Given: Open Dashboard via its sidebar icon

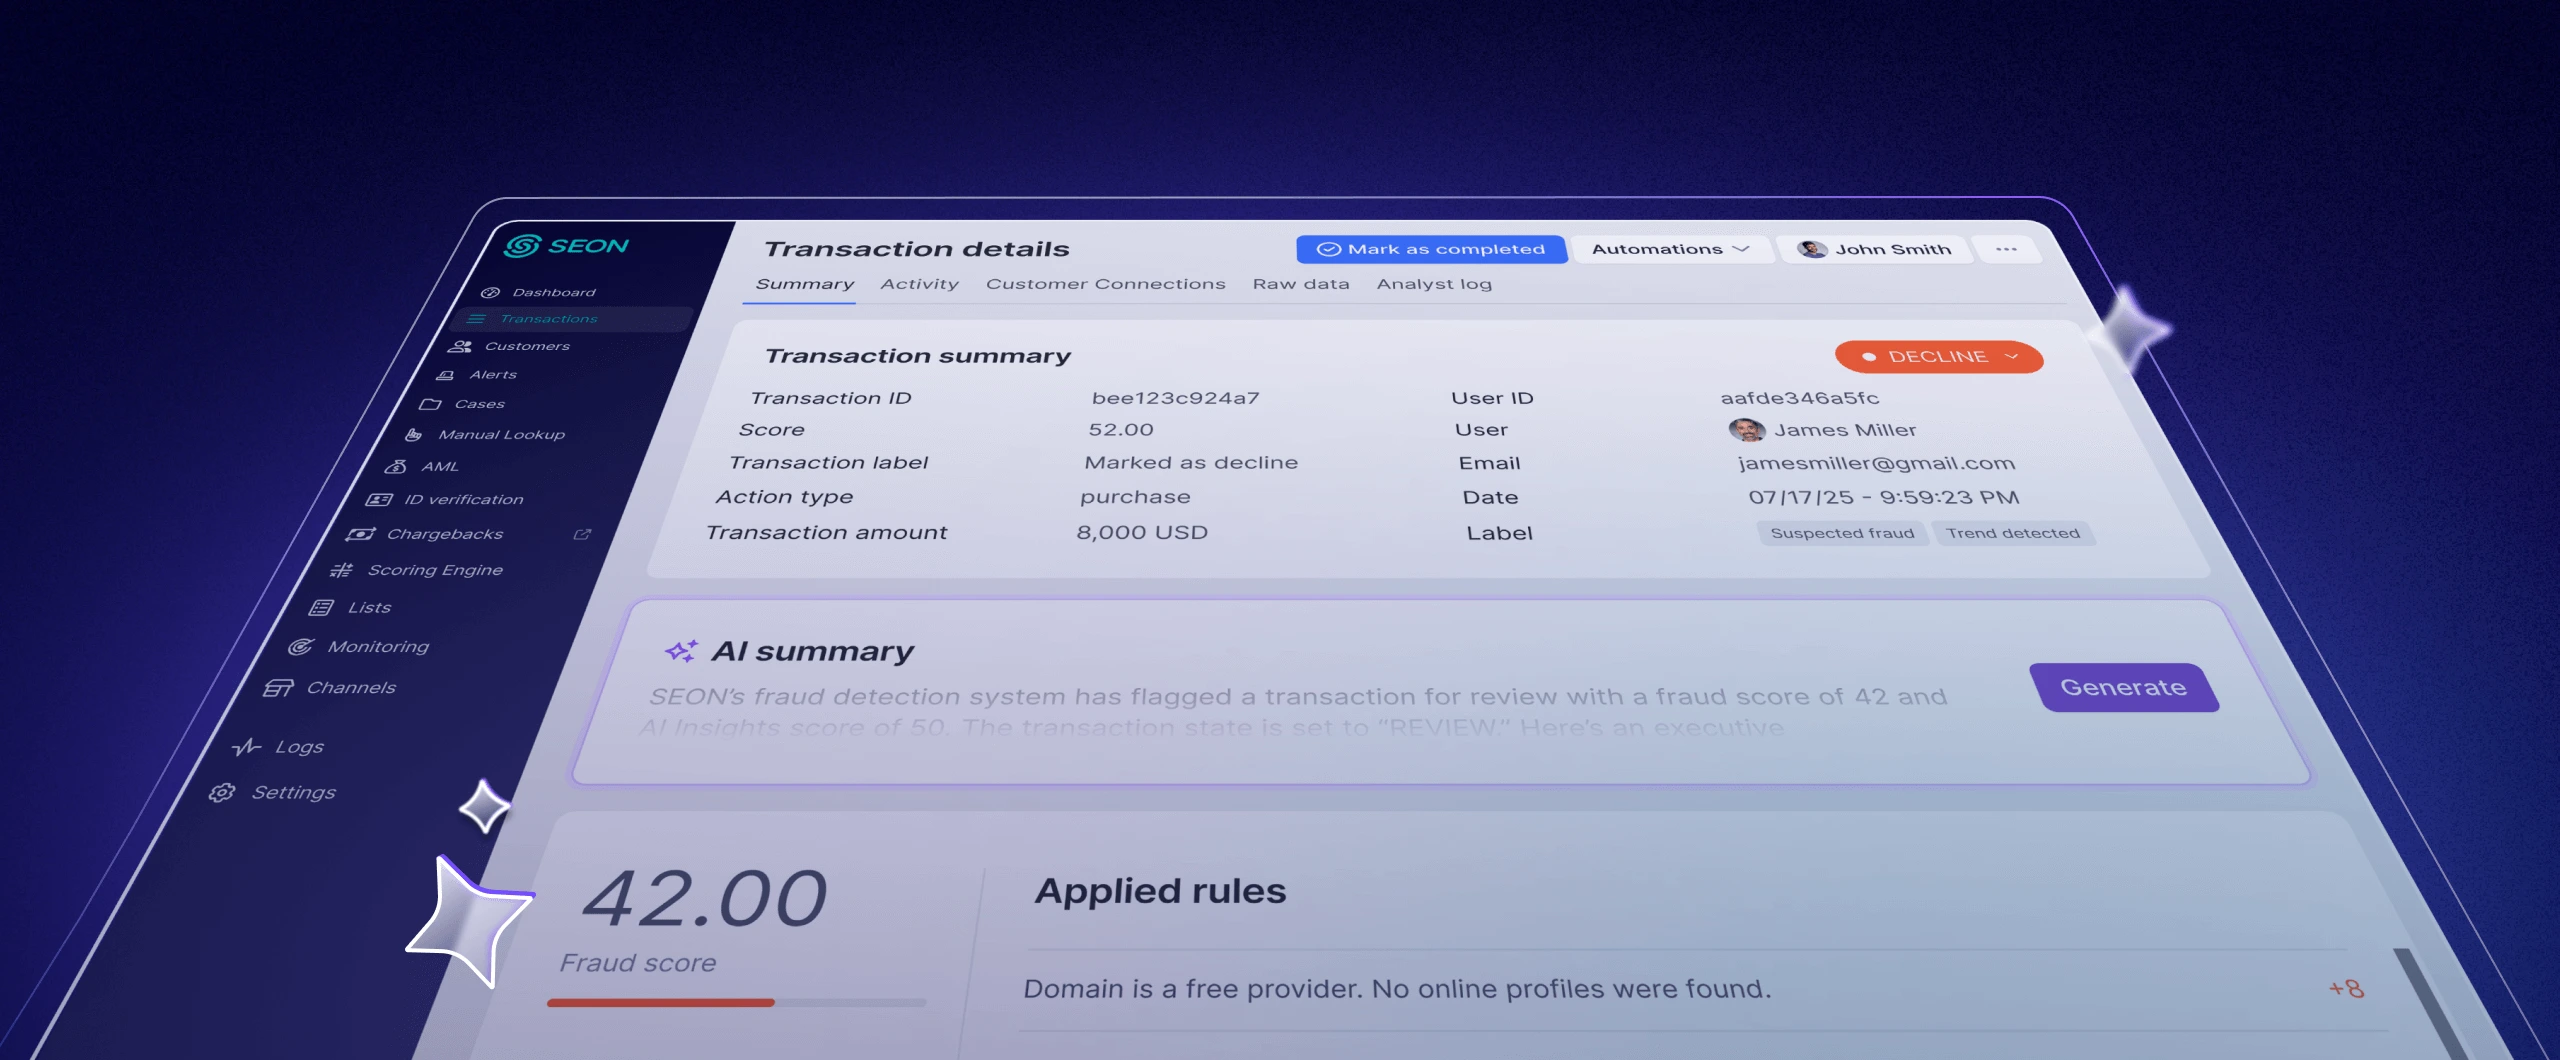Looking at the screenshot, I should (490, 292).
